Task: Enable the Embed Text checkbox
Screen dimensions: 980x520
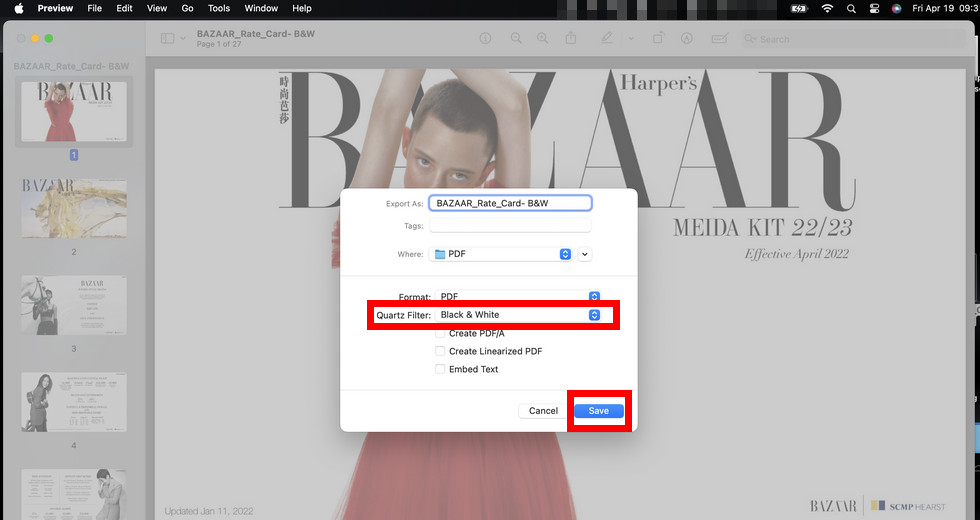Action: (x=440, y=369)
